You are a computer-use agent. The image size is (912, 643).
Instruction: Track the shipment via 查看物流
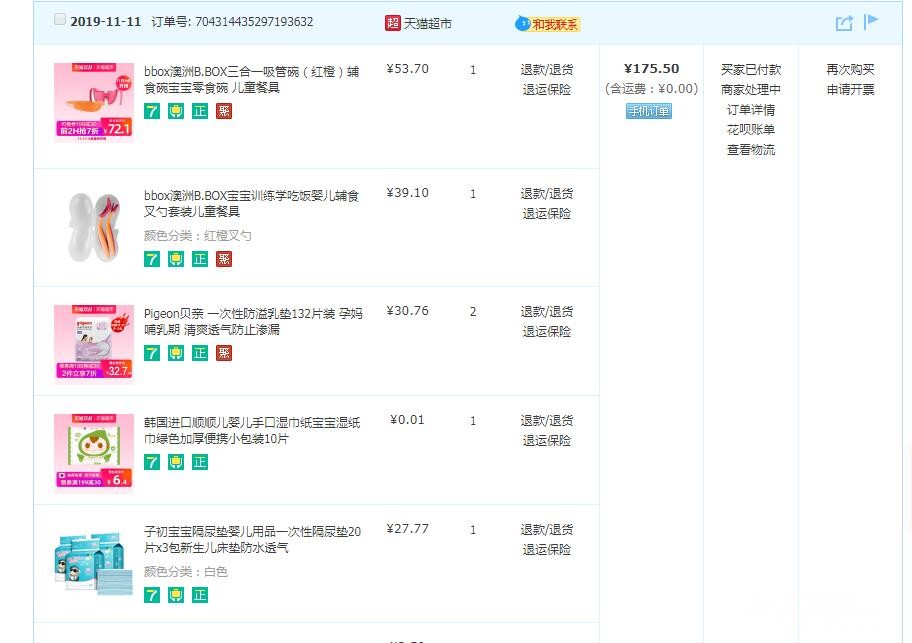tap(750, 150)
